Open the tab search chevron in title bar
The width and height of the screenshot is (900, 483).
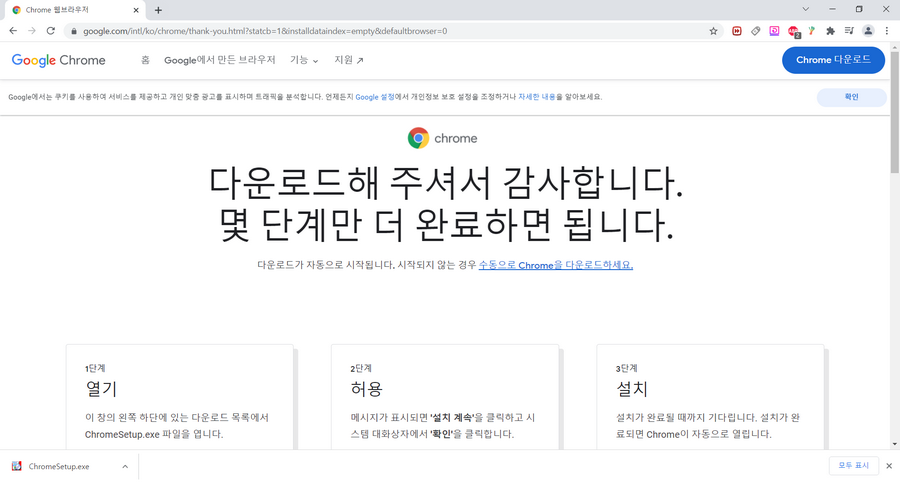coord(805,9)
